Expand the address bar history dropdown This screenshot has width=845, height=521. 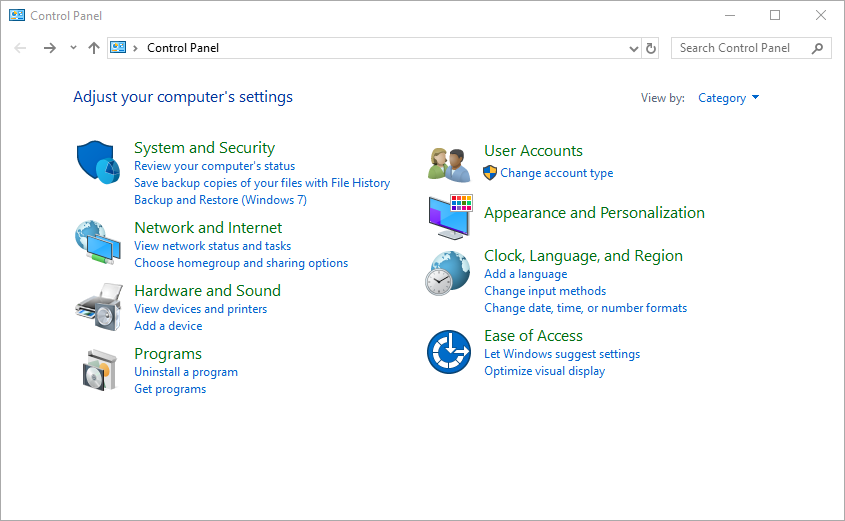pyautogui.click(x=634, y=48)
